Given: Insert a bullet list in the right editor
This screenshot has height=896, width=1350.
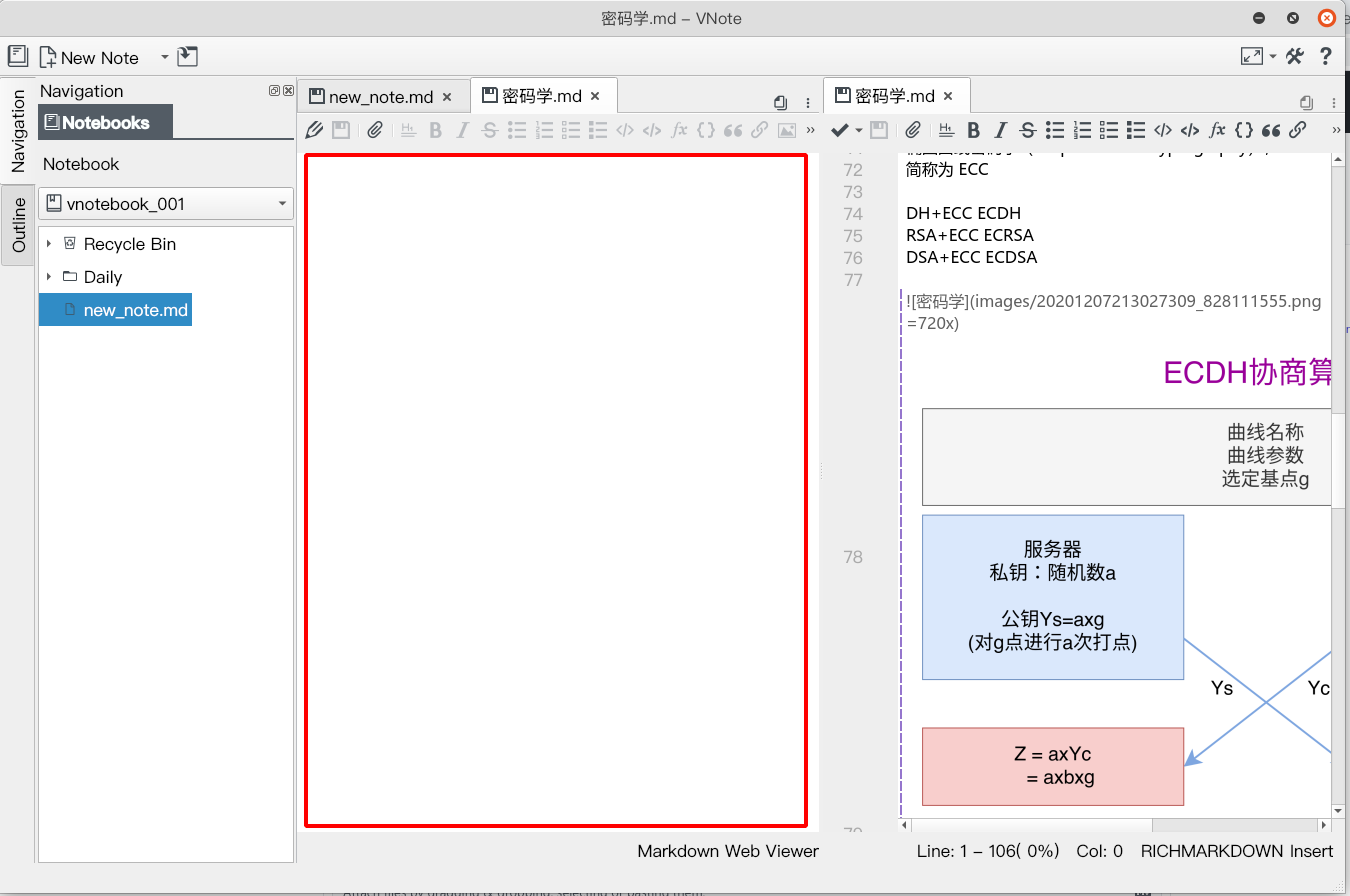Looking at the screenshot, I should click(1054, 130).
